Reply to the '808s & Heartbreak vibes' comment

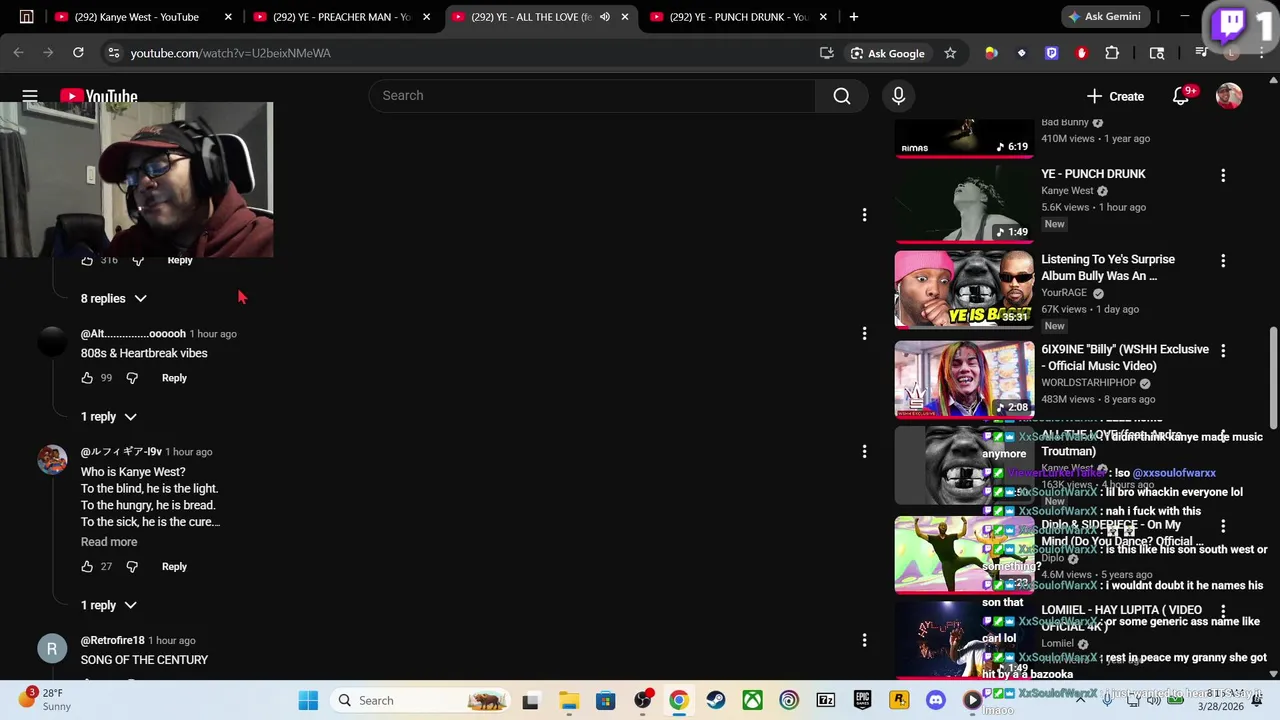[174, 378]
